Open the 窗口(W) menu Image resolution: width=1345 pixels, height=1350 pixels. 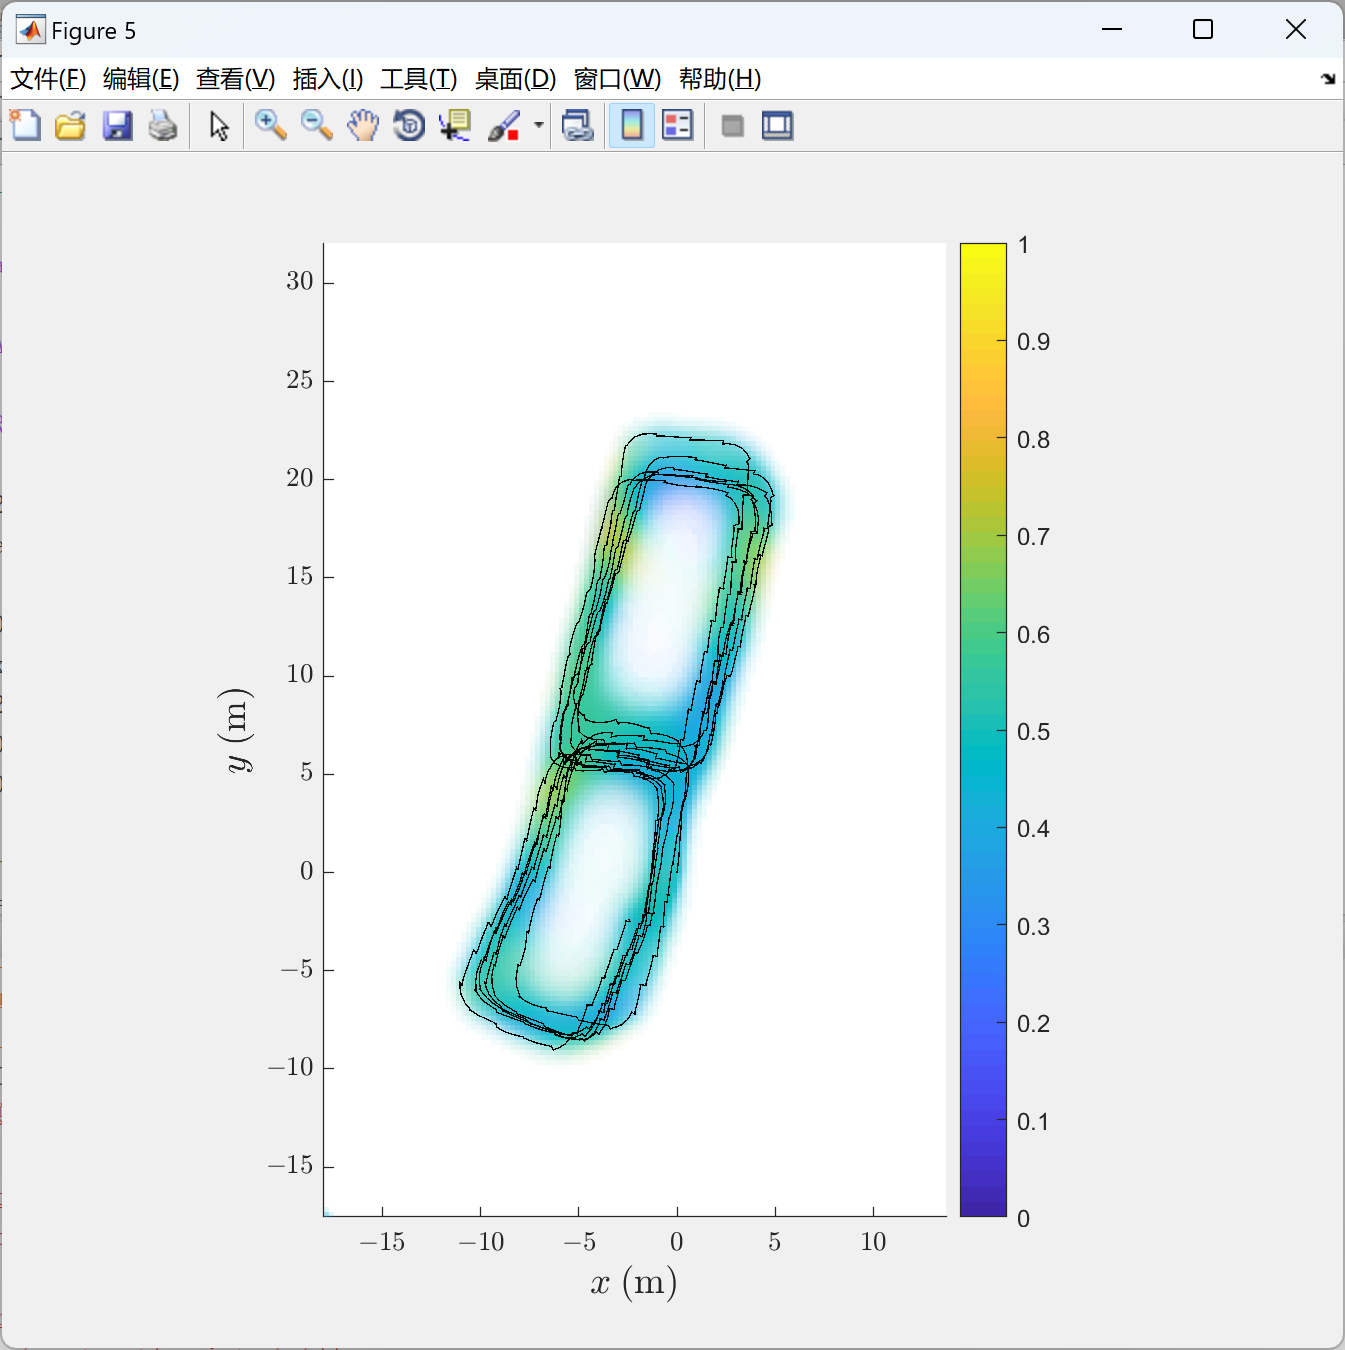tap(617, 79)
